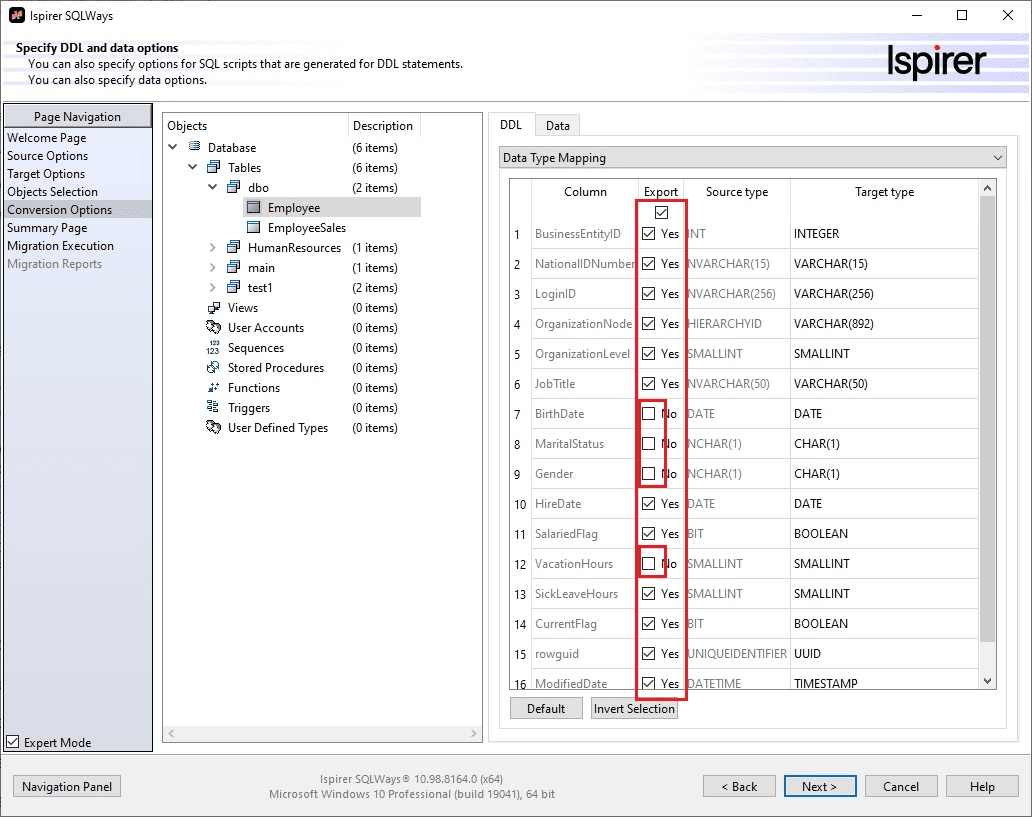
Task: Click the User Defined Types icon
Action: pyautogui.click(x=213, y=428)
